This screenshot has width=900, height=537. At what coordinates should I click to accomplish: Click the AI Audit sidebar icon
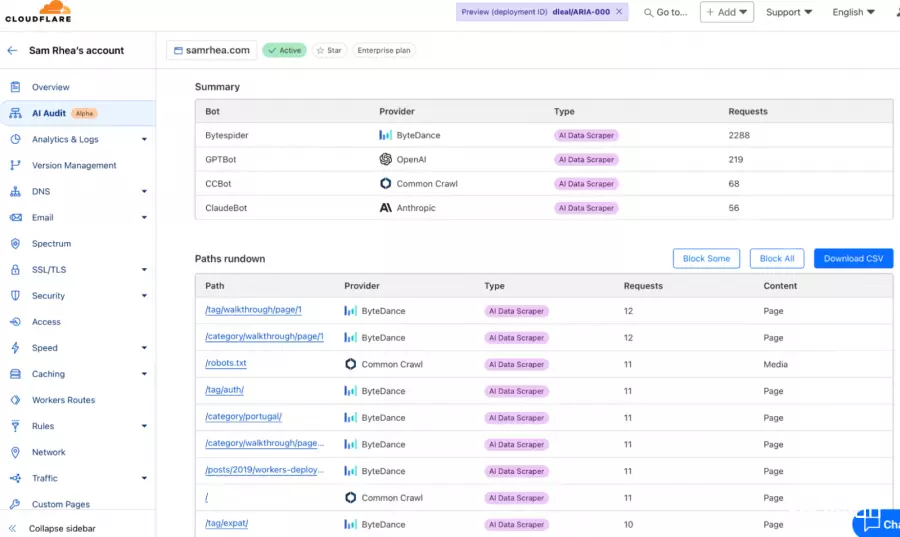coord(15,113)
